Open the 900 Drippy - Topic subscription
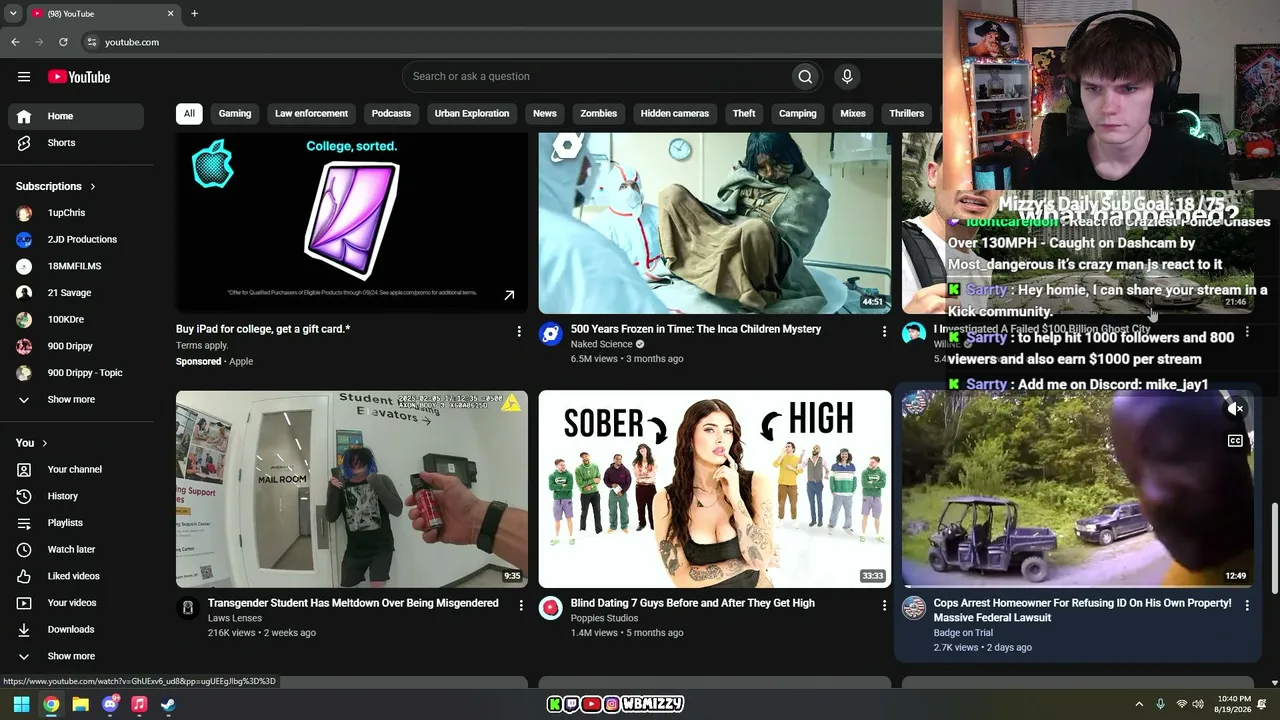 click(76, 373)
